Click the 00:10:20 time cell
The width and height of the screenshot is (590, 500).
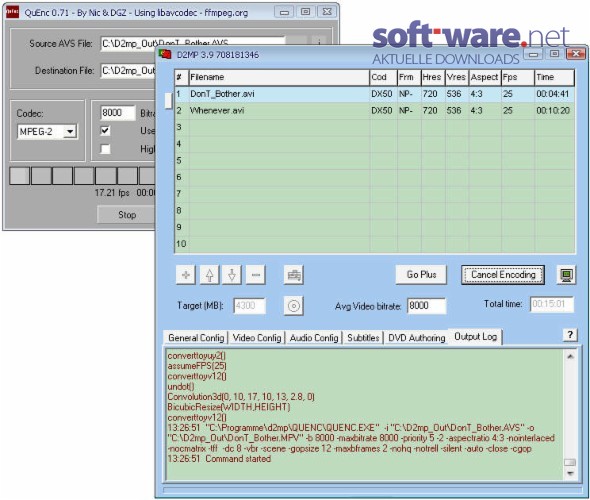click(553, 111)
